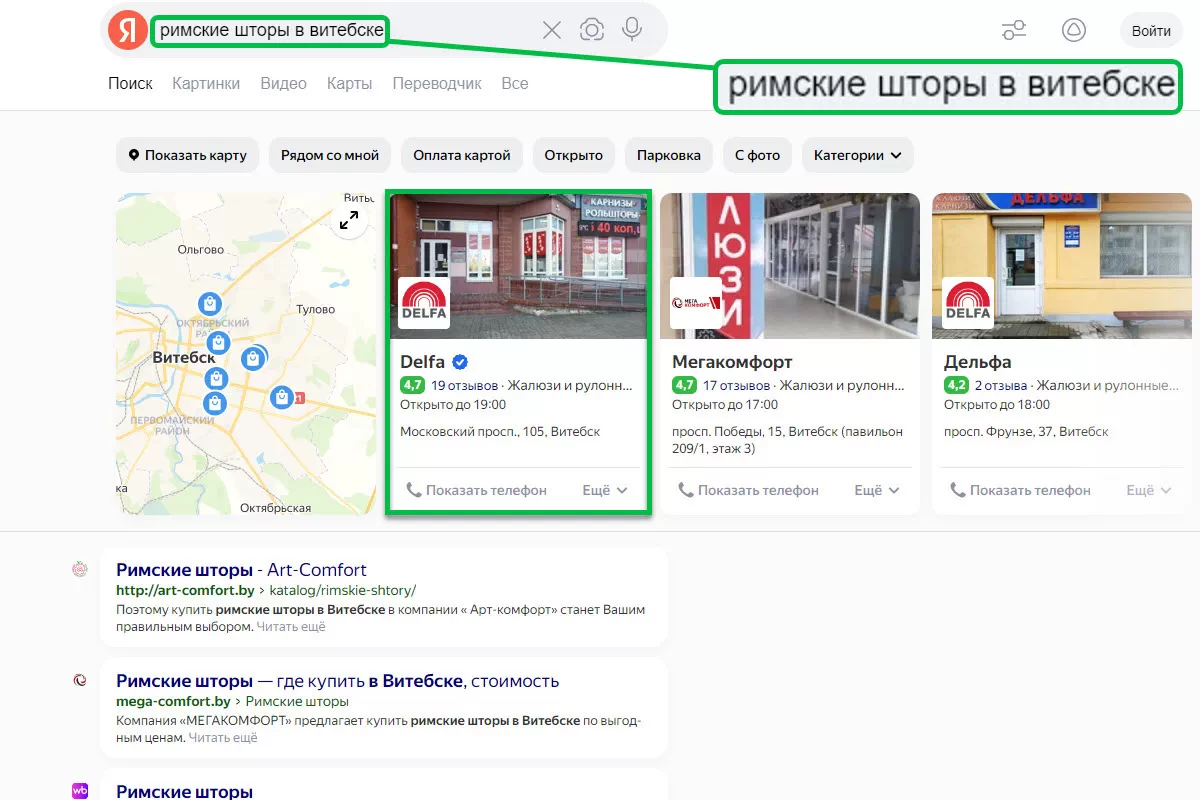Expand 'Ещё' on Мегакомфорт card
Image resolution: width=1200 pixels, height=800 pixels.
877,490
